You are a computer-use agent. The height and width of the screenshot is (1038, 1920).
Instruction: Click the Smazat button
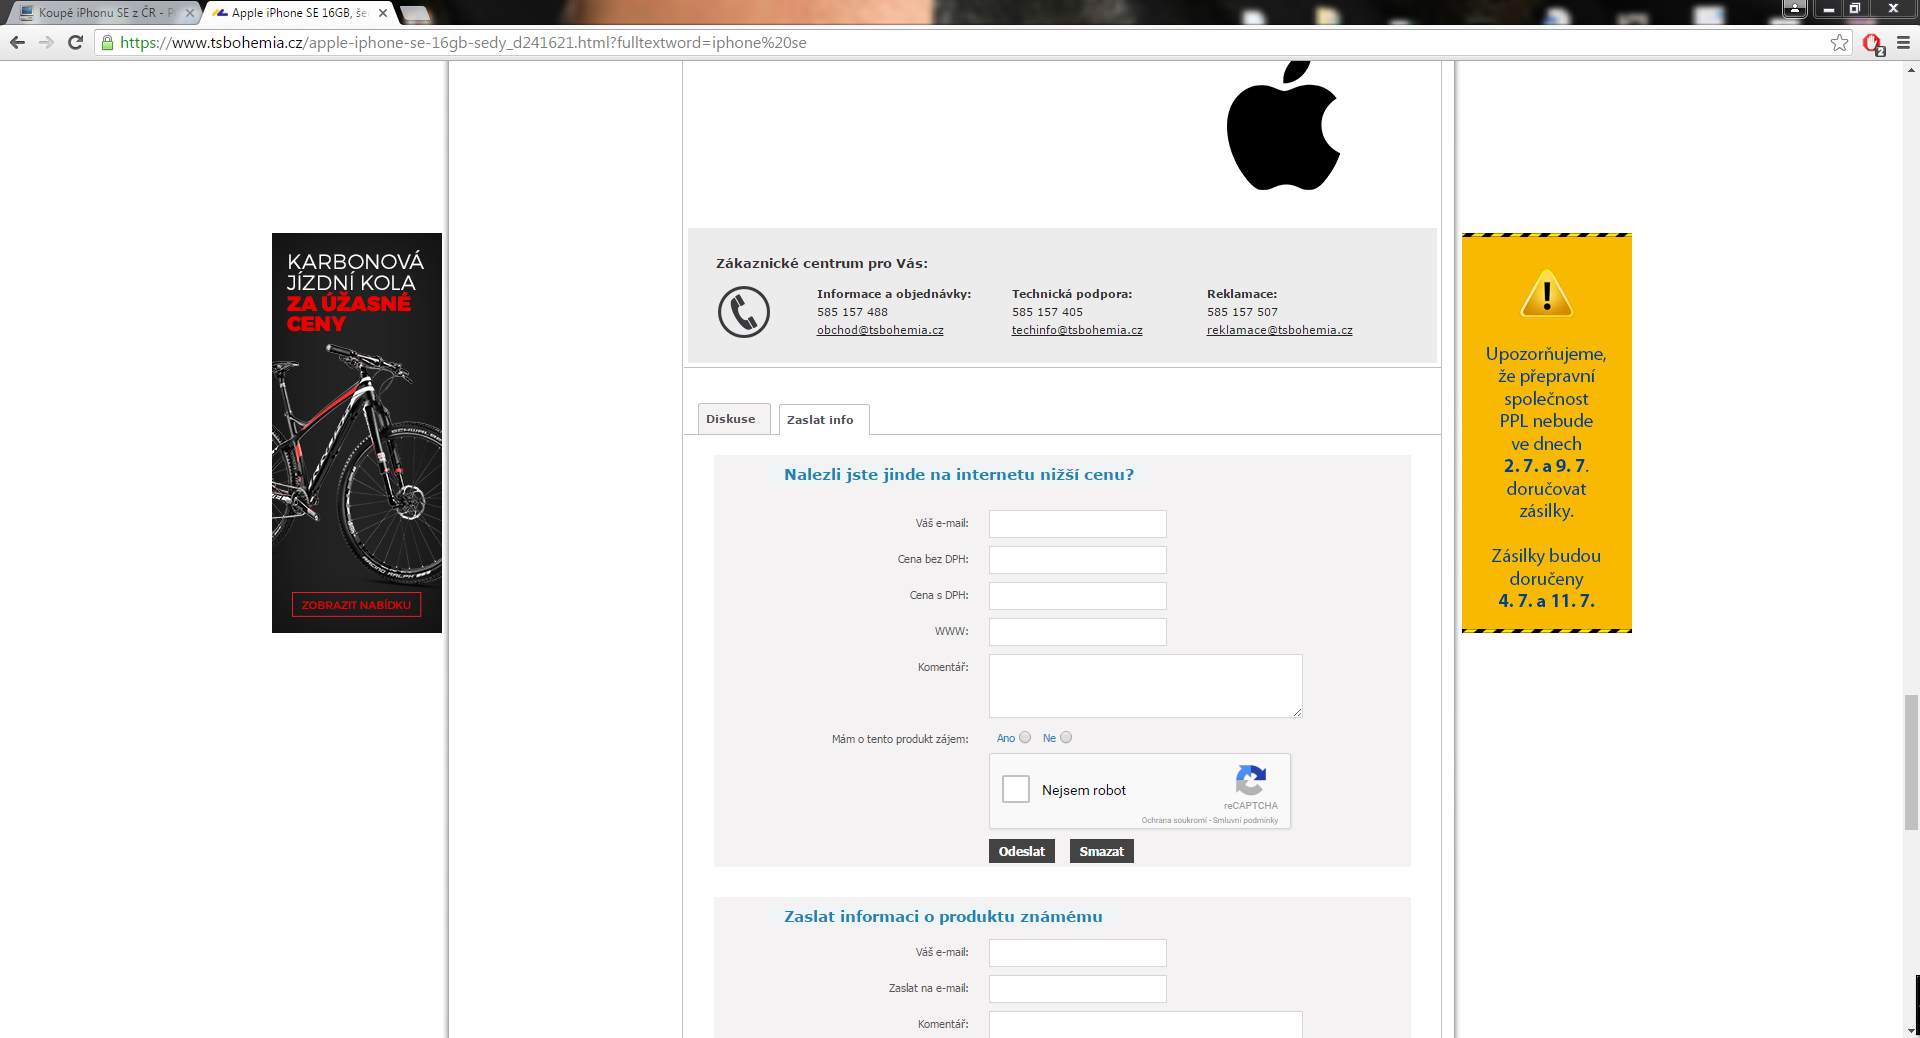pos(1102,851)
